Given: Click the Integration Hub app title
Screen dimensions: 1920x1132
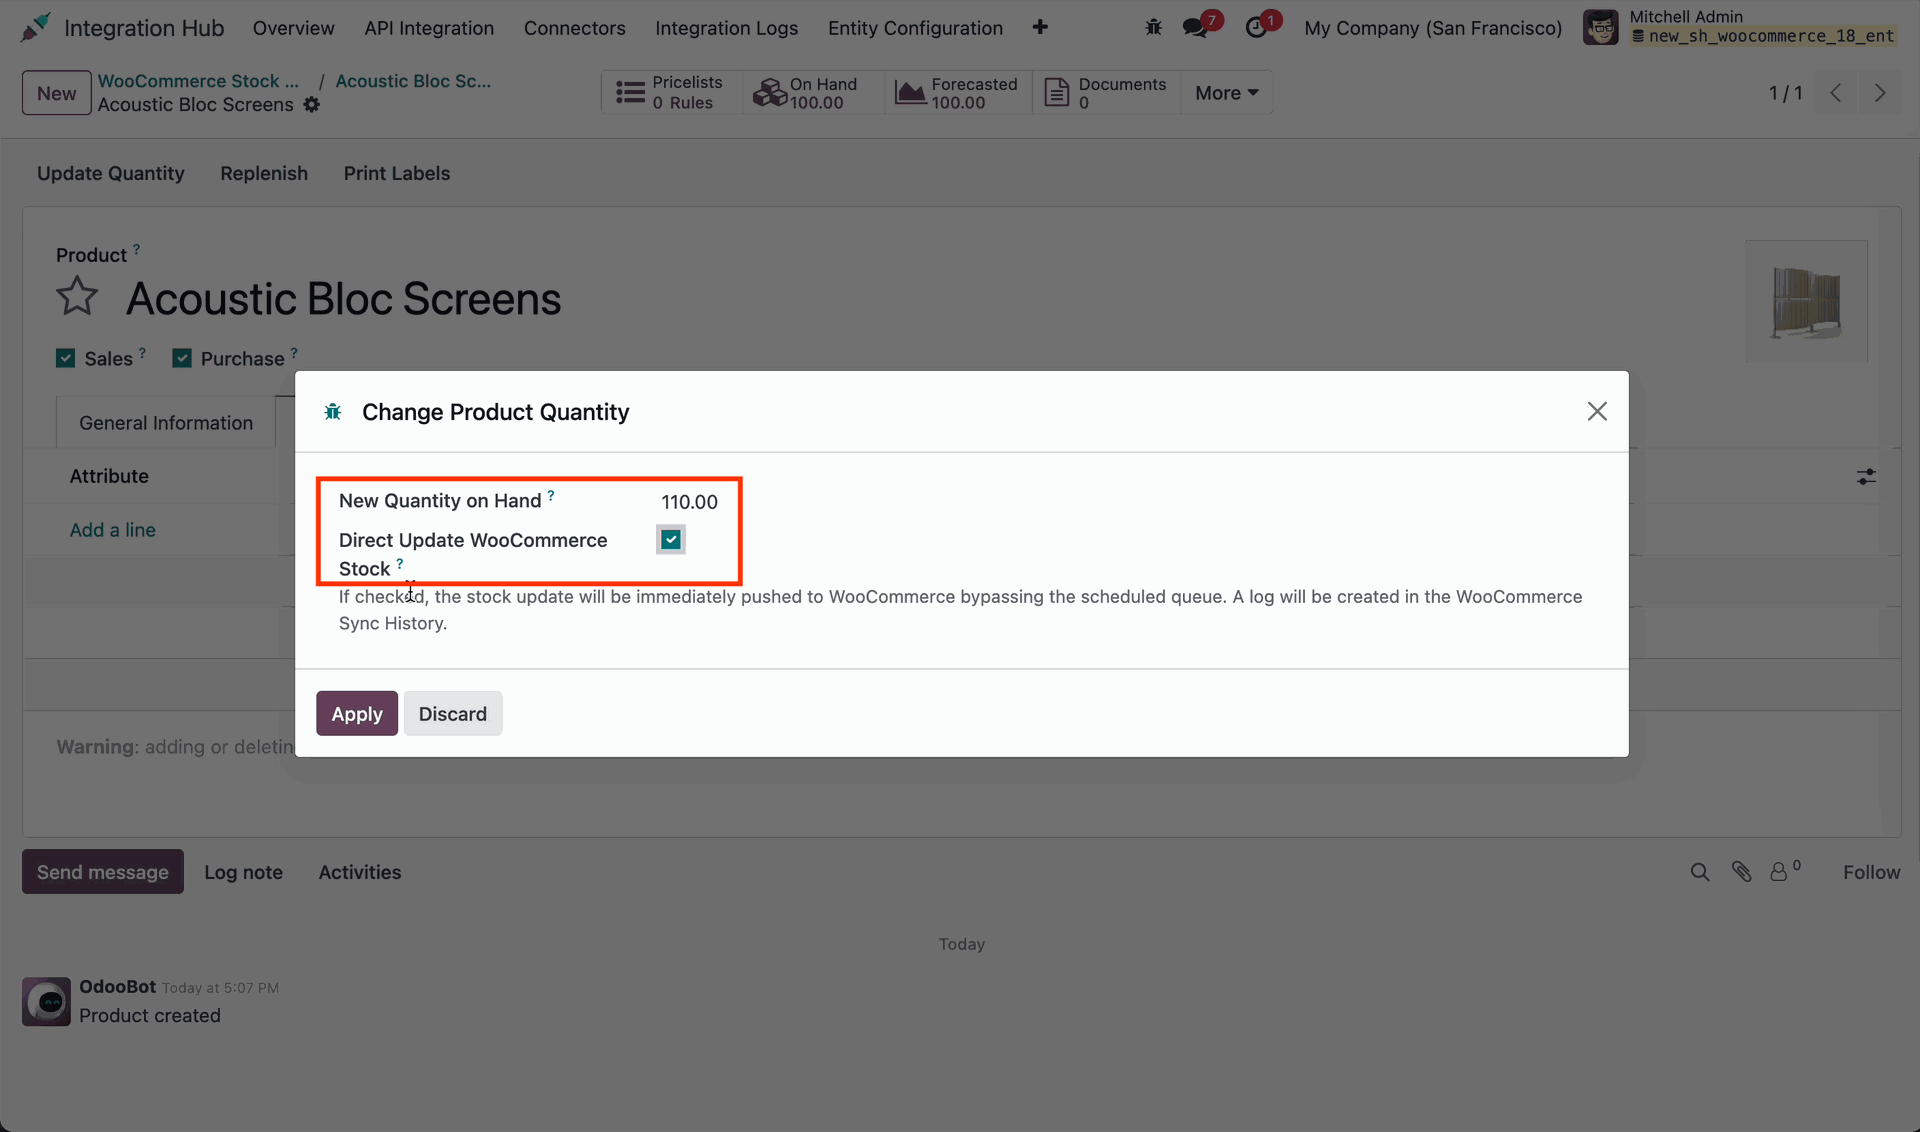Looking at the screenshot, I should 144,28.
